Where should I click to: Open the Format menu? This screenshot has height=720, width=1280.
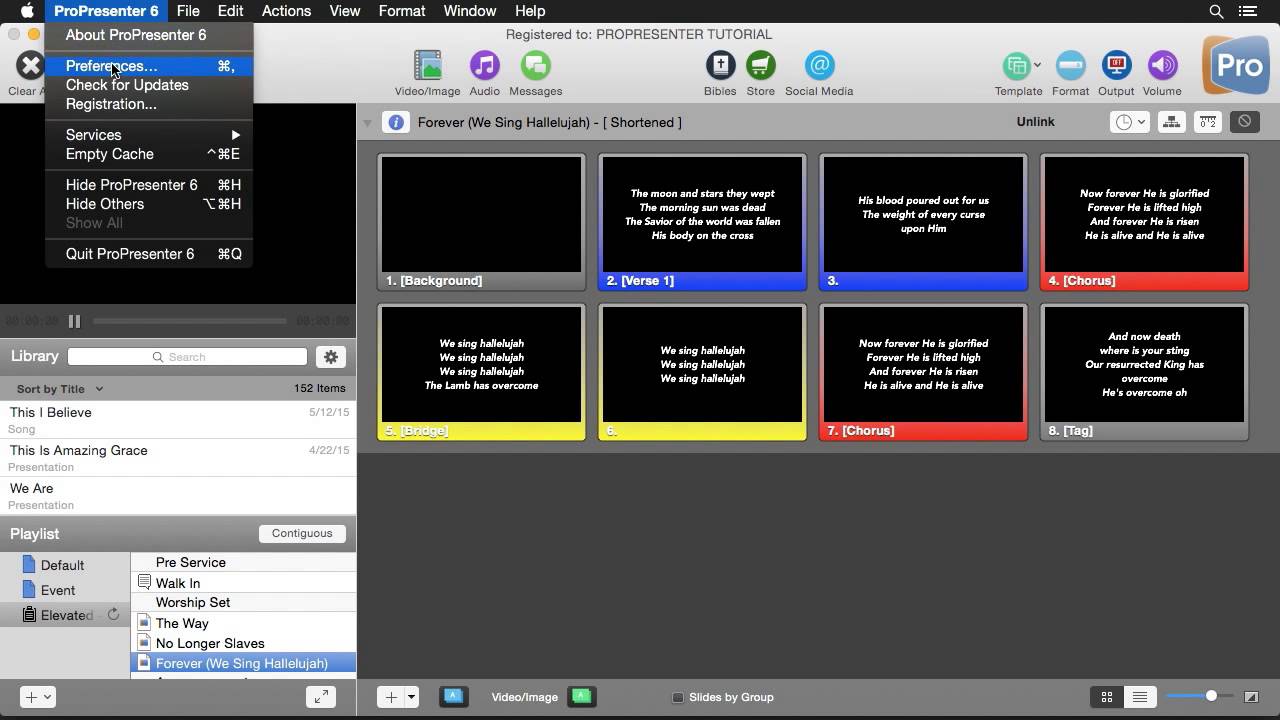pyautogui.click(x=402, y=11)
